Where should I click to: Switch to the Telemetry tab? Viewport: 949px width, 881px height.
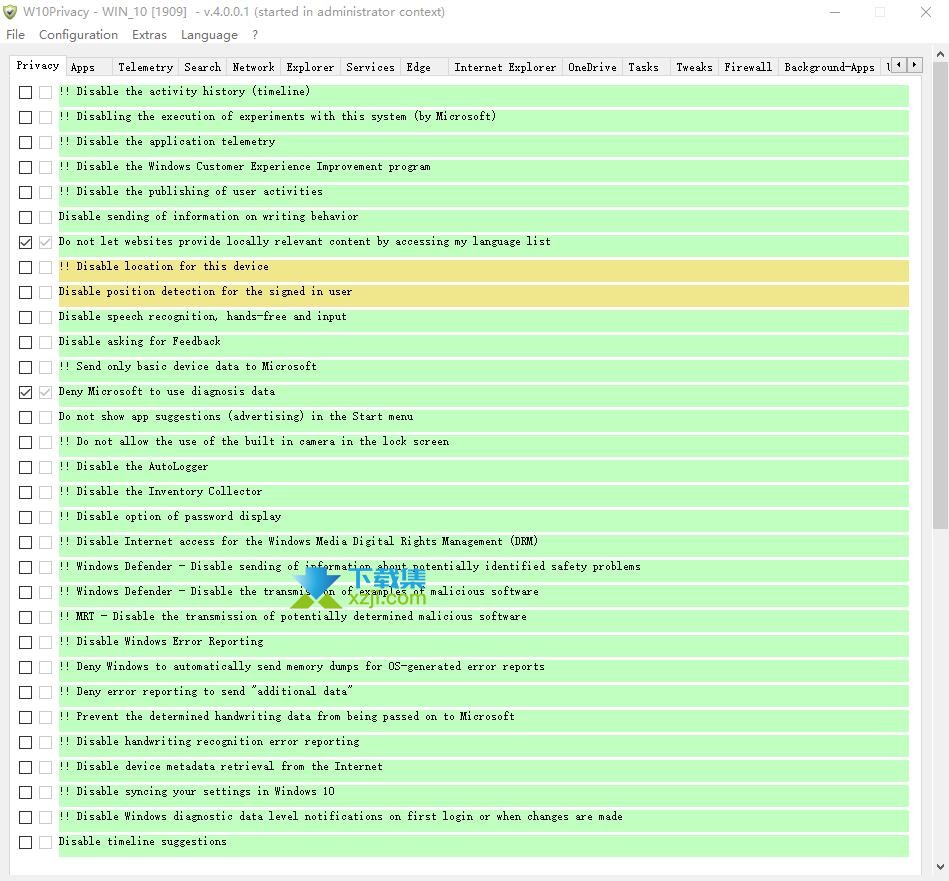[x=145, y=67]
